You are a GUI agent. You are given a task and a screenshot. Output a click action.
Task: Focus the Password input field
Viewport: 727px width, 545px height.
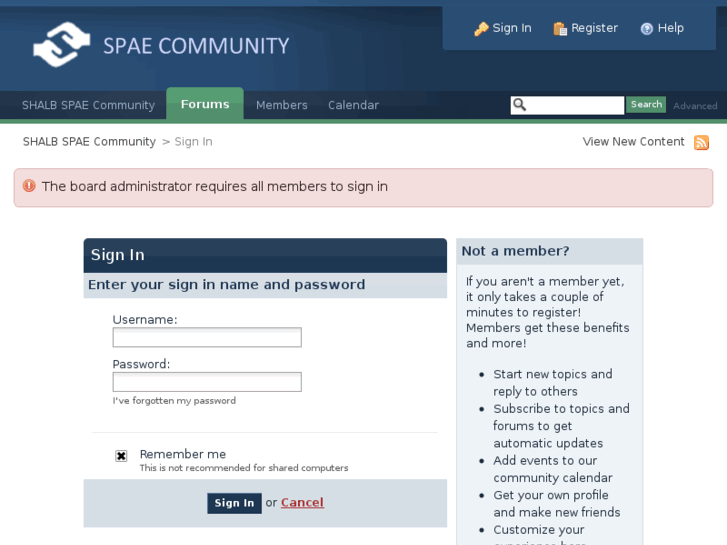207,382
